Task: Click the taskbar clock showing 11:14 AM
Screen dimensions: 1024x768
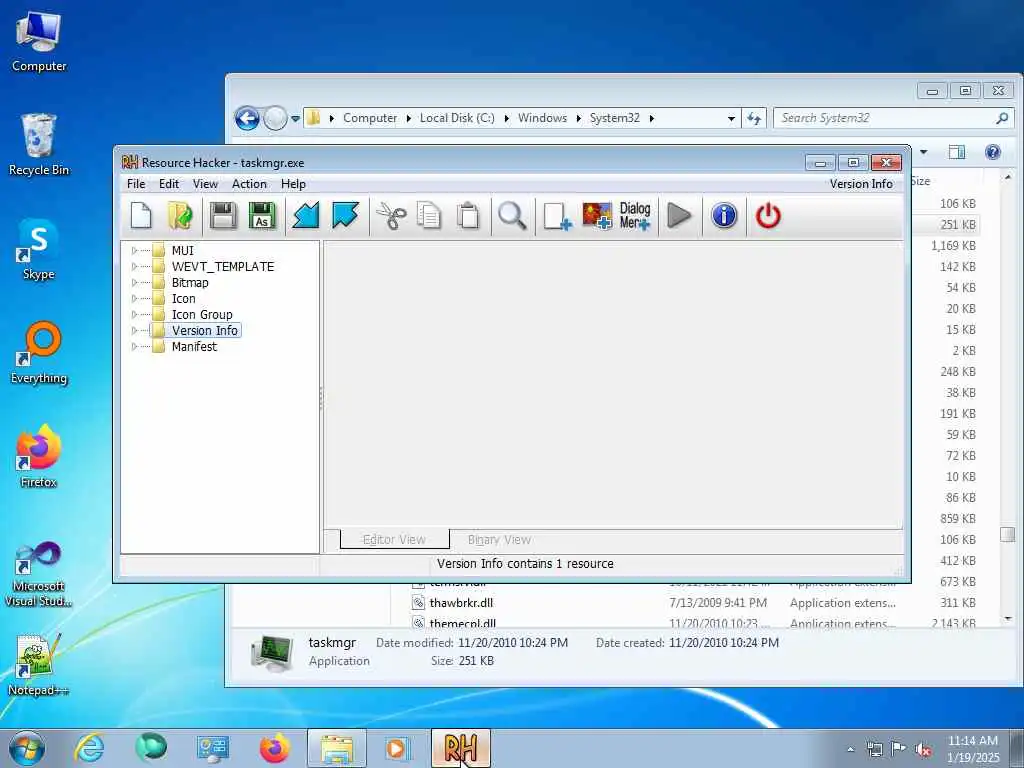Action: click(x=973, y=749)
